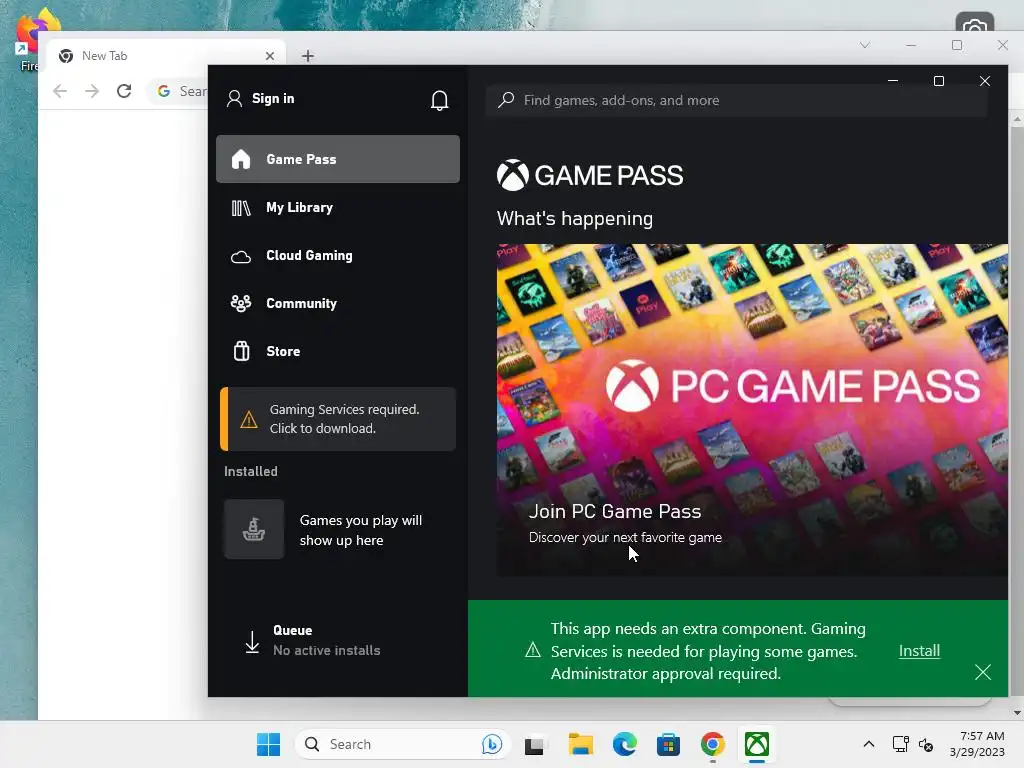This screenshot has height=768, width=1024.
Task: Expand the system tray hidden icons chevron
Action: point(869,744)
